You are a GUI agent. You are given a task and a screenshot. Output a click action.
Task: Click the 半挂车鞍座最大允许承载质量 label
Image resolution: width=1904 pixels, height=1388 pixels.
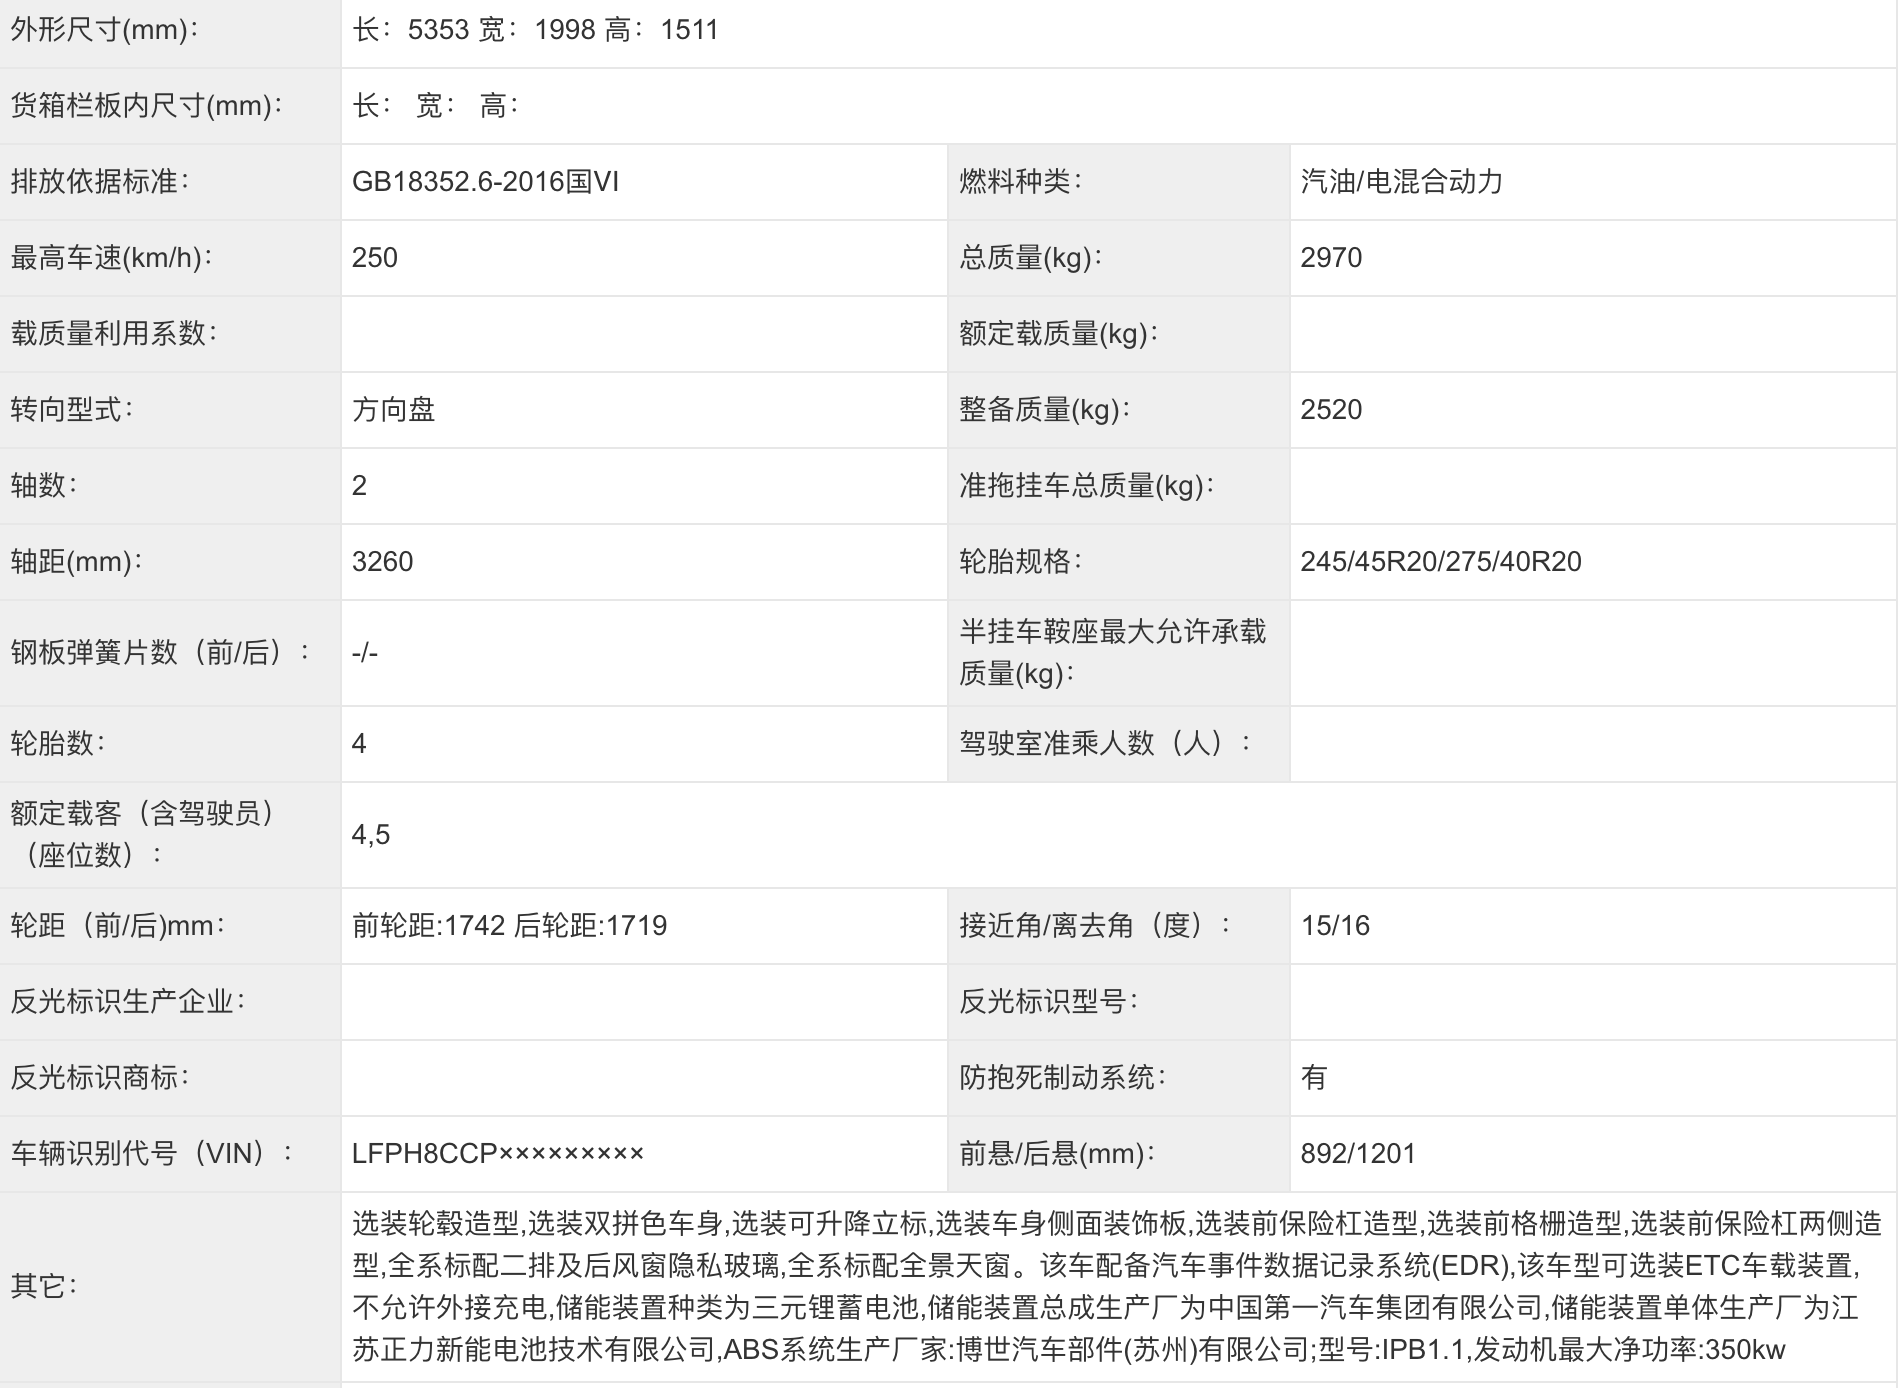pyautogui.click(x=1112, y=653)
